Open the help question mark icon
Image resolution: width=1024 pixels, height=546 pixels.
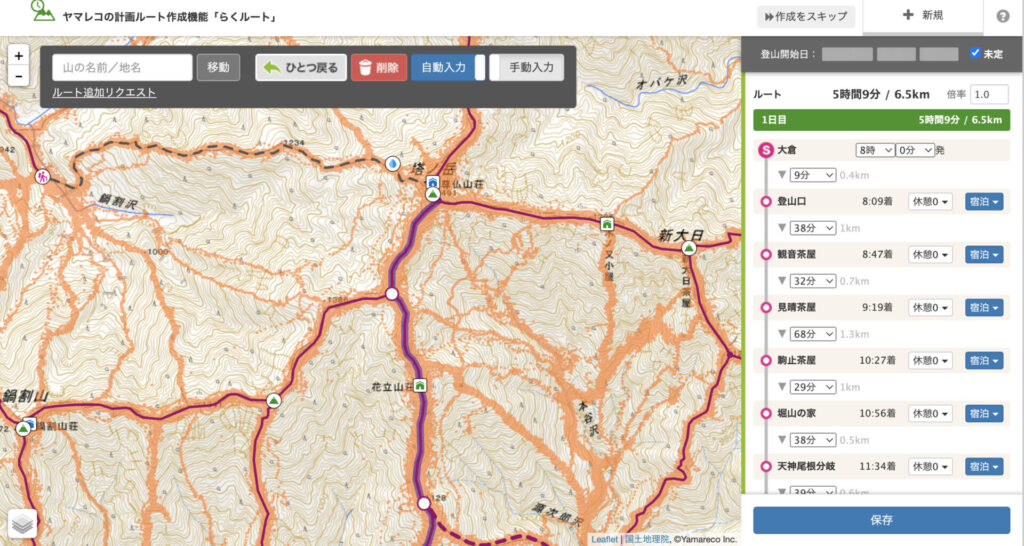[1003, 16]
